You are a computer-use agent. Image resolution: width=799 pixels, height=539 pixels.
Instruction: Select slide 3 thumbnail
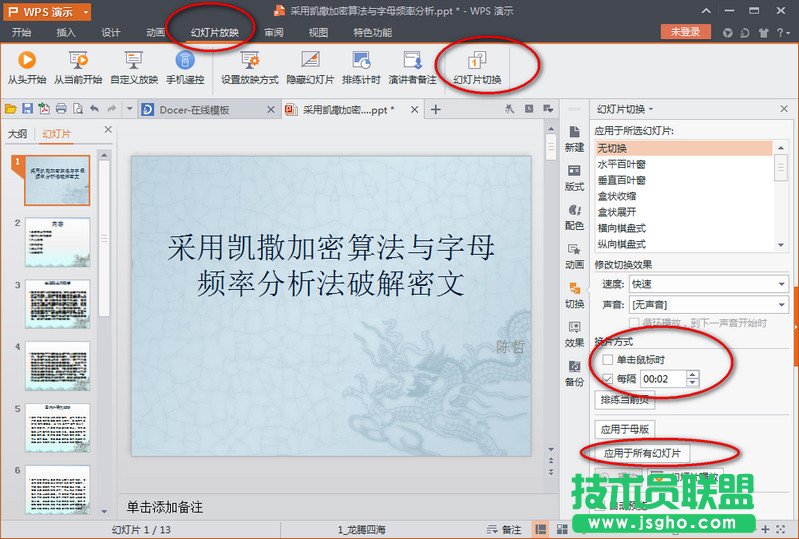(58, 304)
